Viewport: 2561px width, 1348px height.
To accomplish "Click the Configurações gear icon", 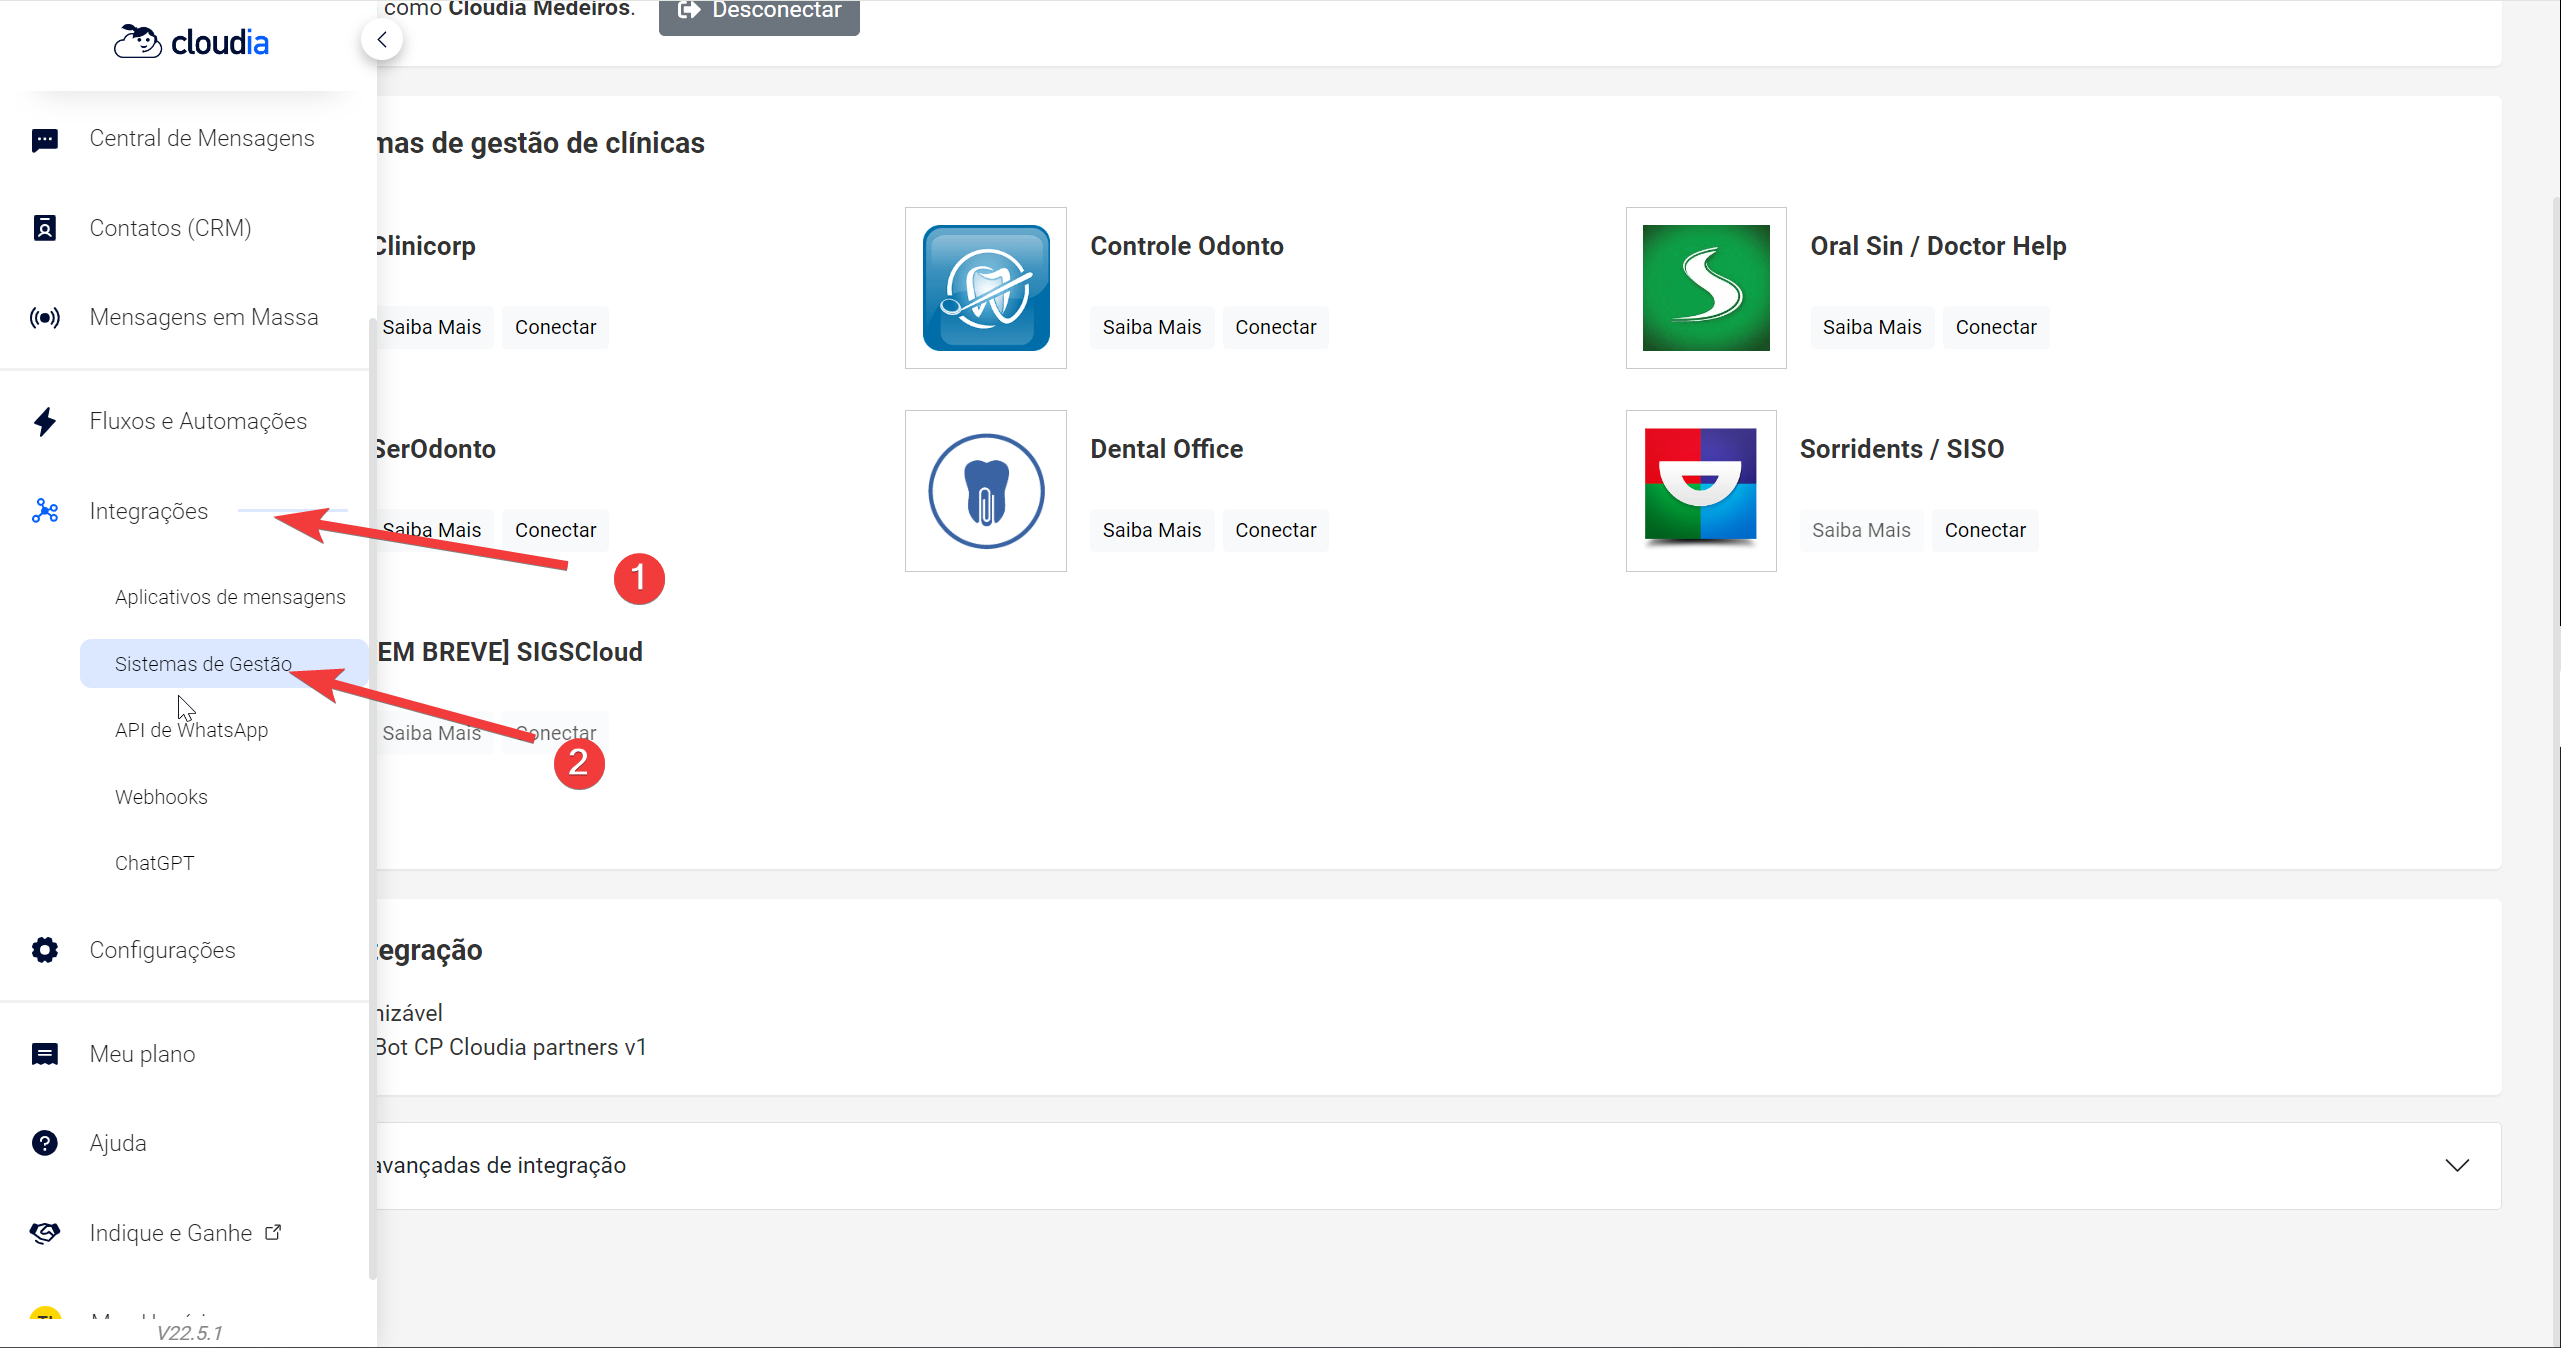I will (45, 950).
